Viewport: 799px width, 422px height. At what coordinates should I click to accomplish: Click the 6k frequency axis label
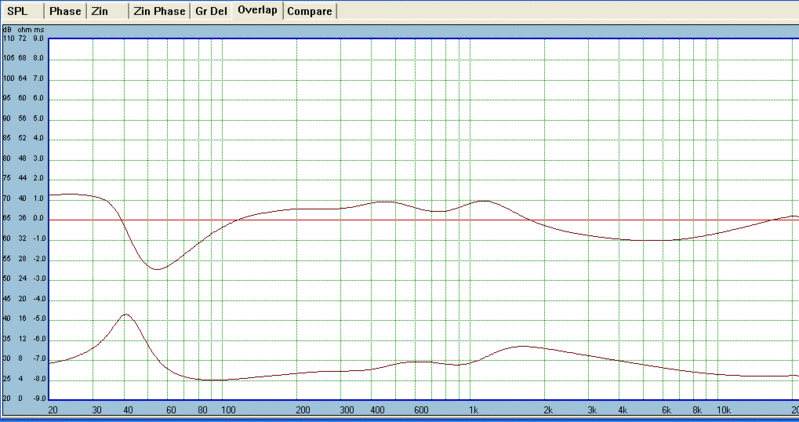pyautogui.click(x=667, y=410)
